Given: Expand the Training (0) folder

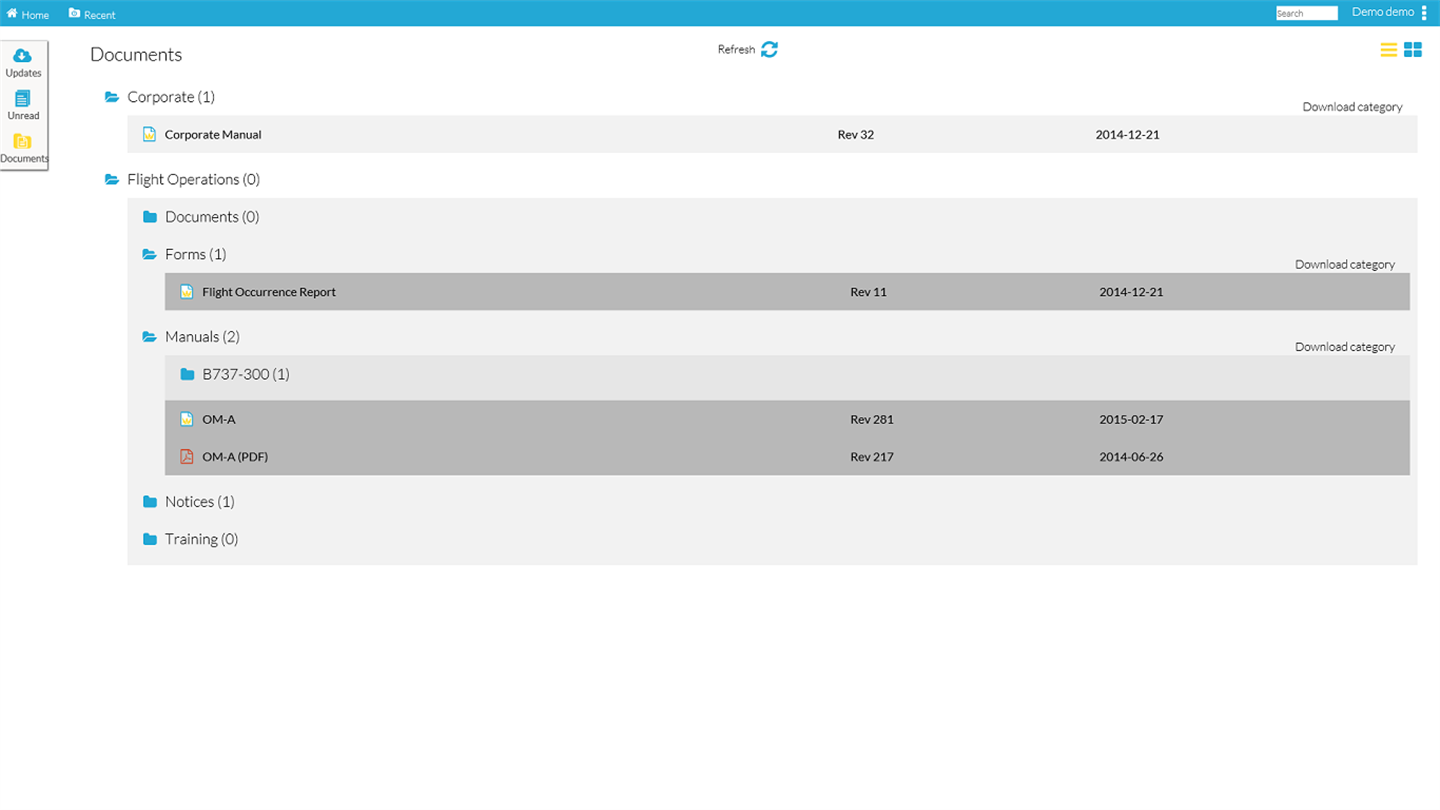Looking at the screenshot, I should 150,539.
